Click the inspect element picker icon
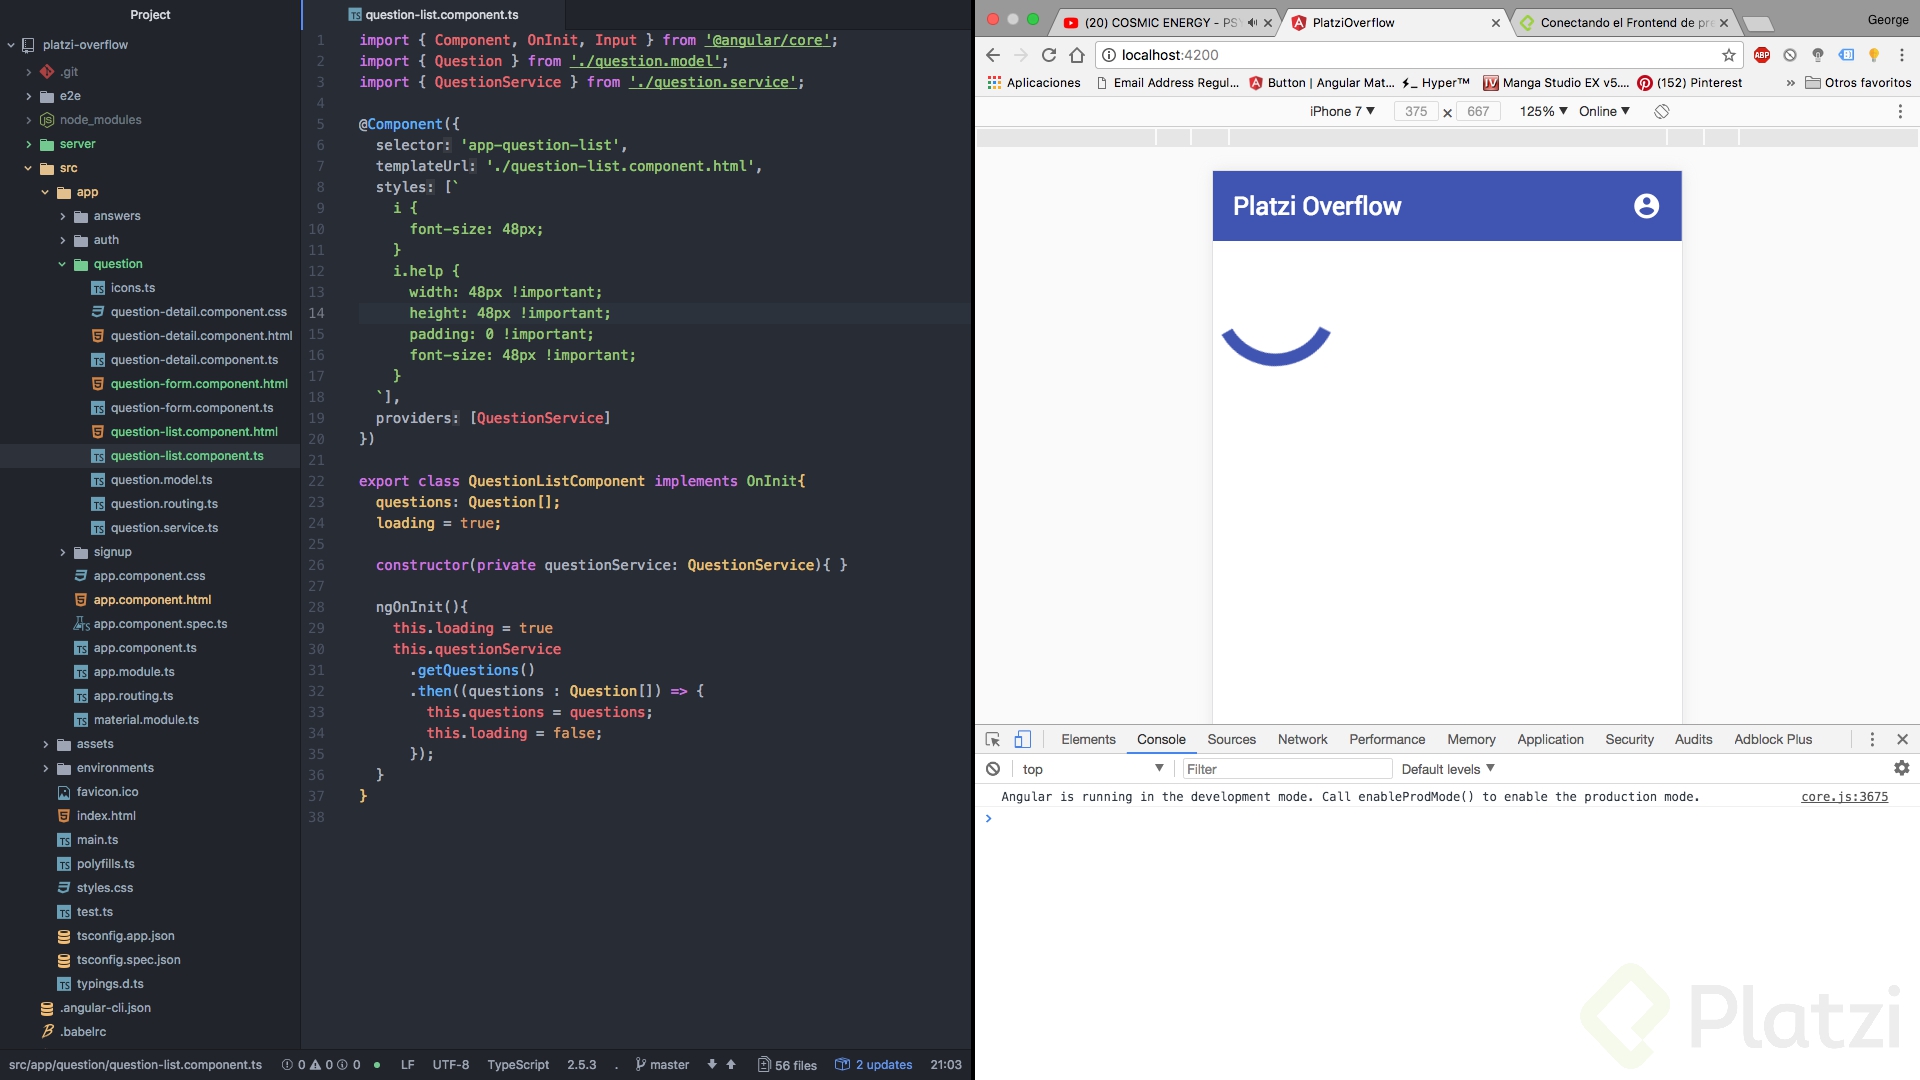 992,740
